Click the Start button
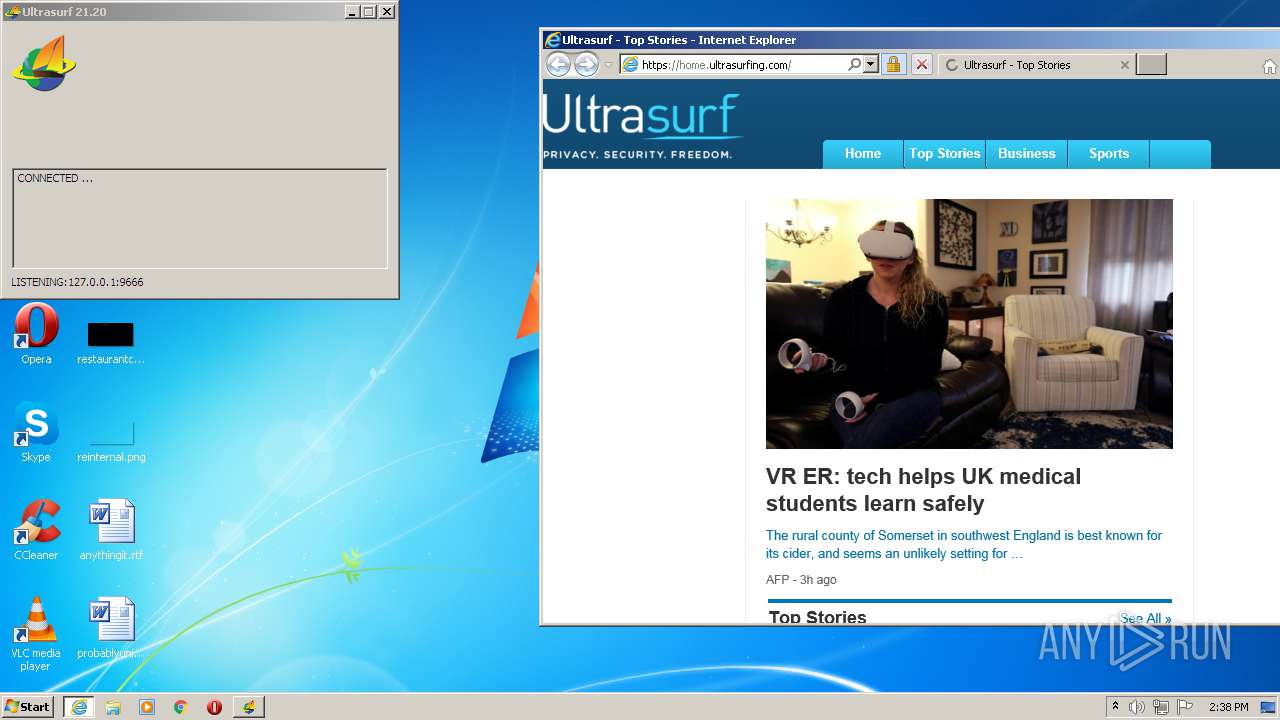The image size is (1280, 720). (28, 707)
